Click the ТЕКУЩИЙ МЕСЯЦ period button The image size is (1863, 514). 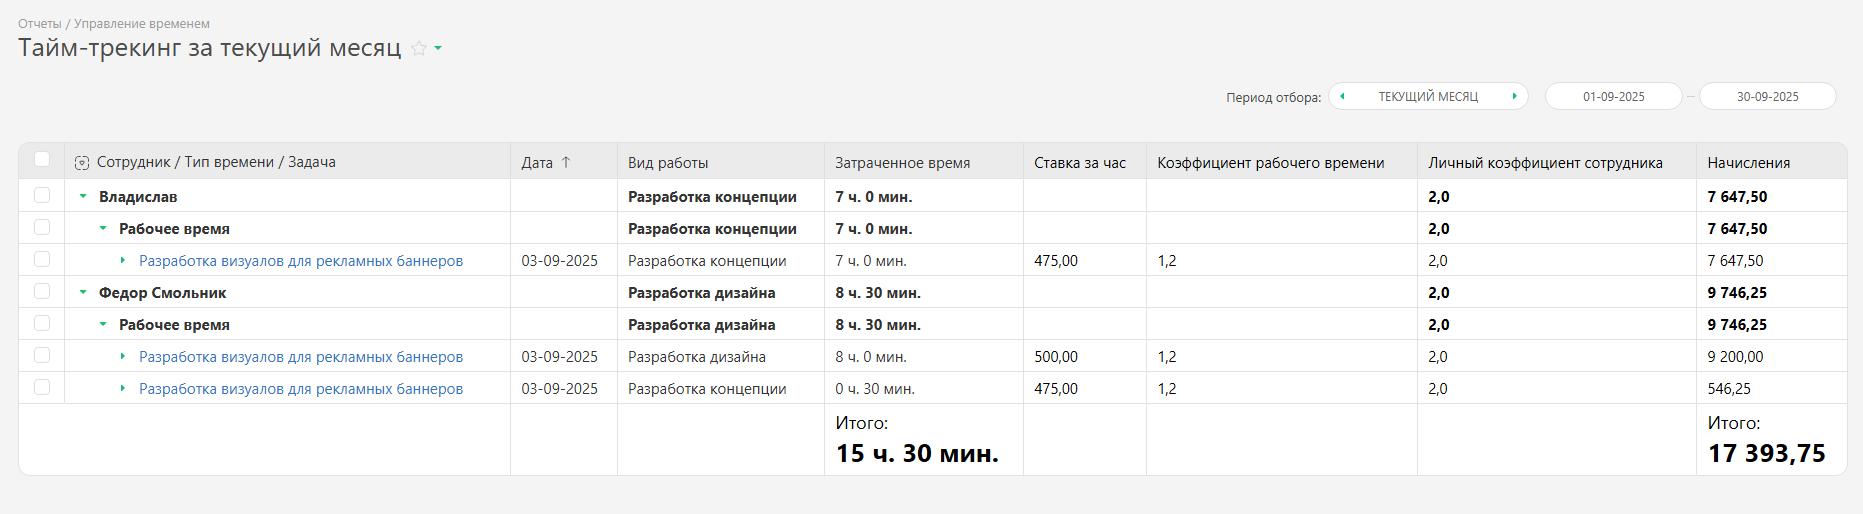coord(1428,97)
